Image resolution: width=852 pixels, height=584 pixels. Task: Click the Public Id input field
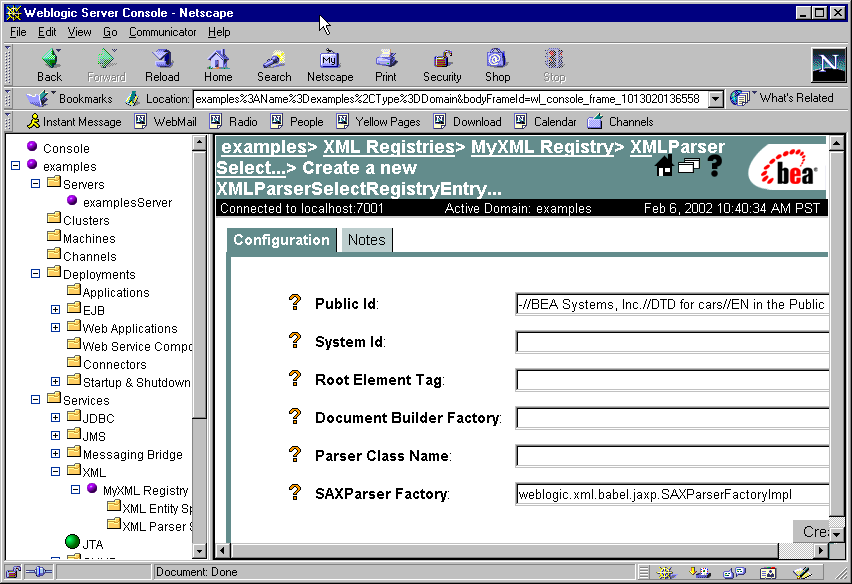coord(672,304)
